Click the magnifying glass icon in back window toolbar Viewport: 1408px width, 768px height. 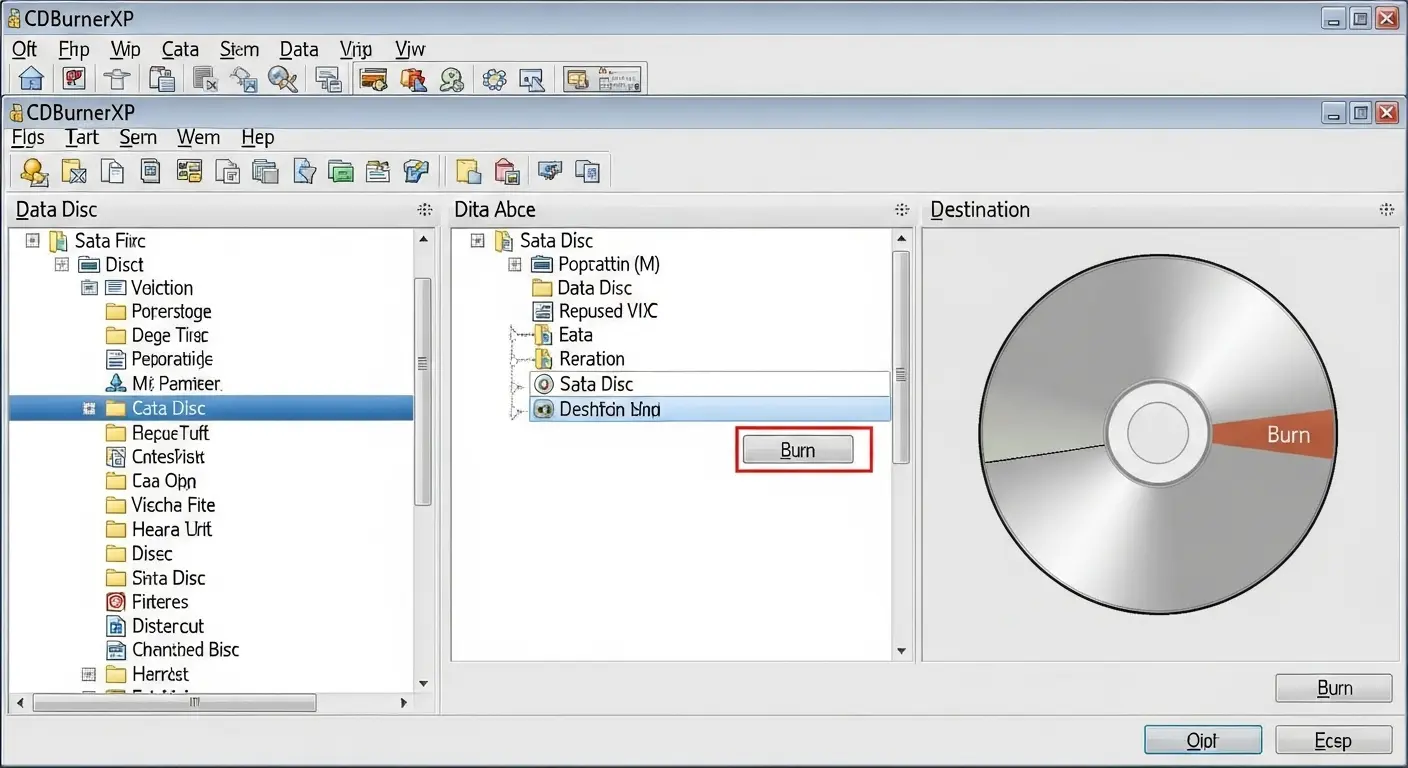point(284,79)
